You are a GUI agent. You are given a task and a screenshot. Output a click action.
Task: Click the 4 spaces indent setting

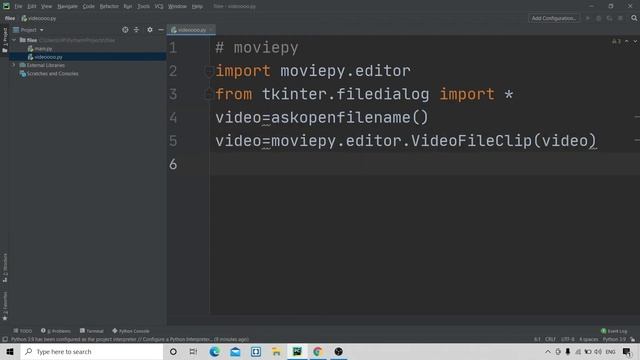pyautogui.click(x=589, y=339)
